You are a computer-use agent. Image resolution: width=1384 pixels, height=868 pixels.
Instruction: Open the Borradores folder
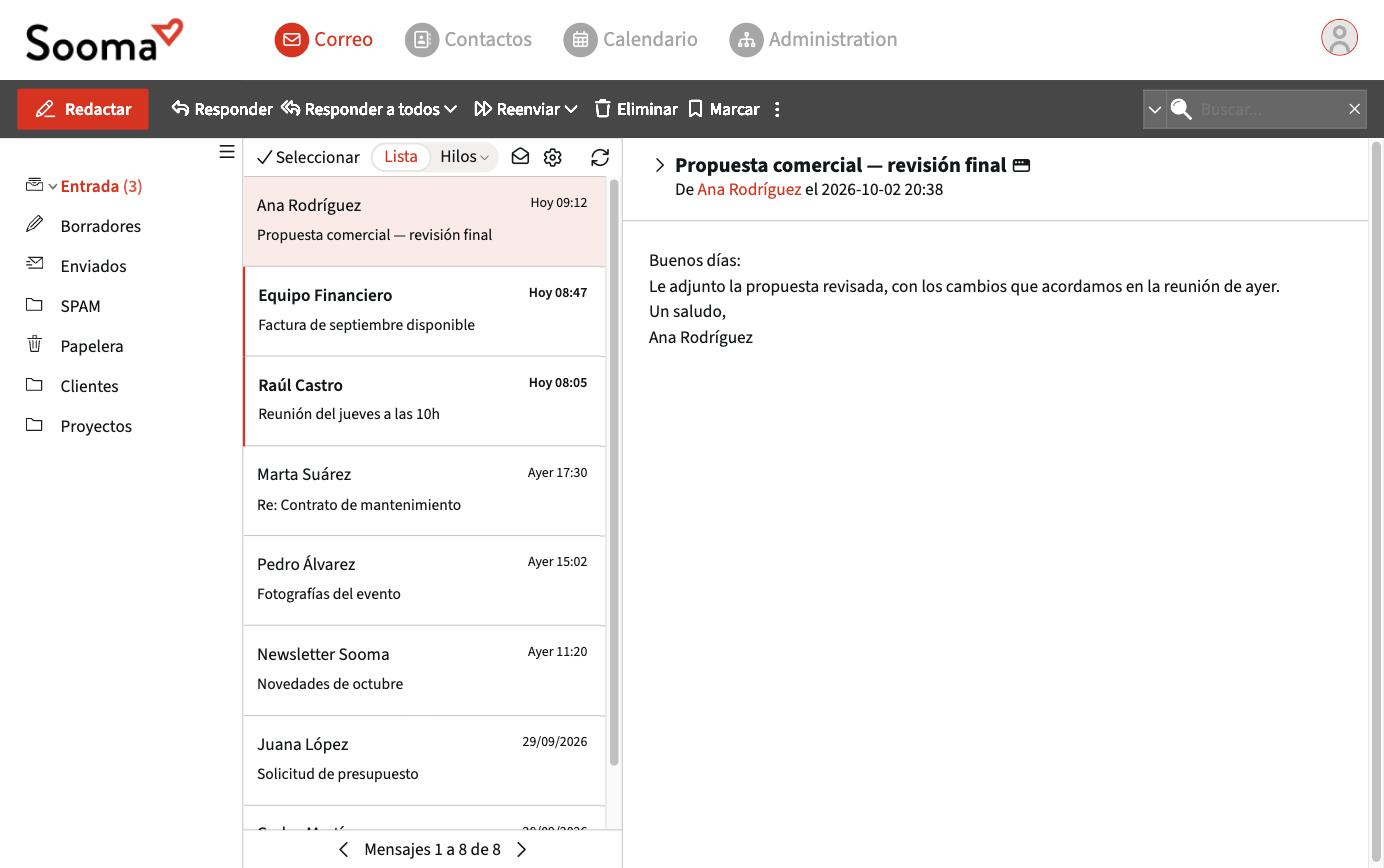click(x=101, y=226)
